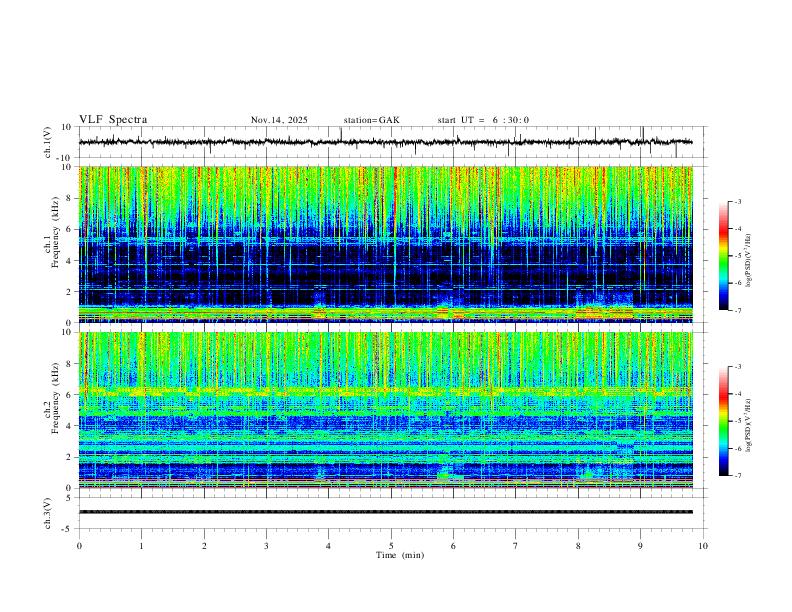Click time axis tick label "9"
The width and height of the screenshot is (792, 612).
[x=640, y=546]
